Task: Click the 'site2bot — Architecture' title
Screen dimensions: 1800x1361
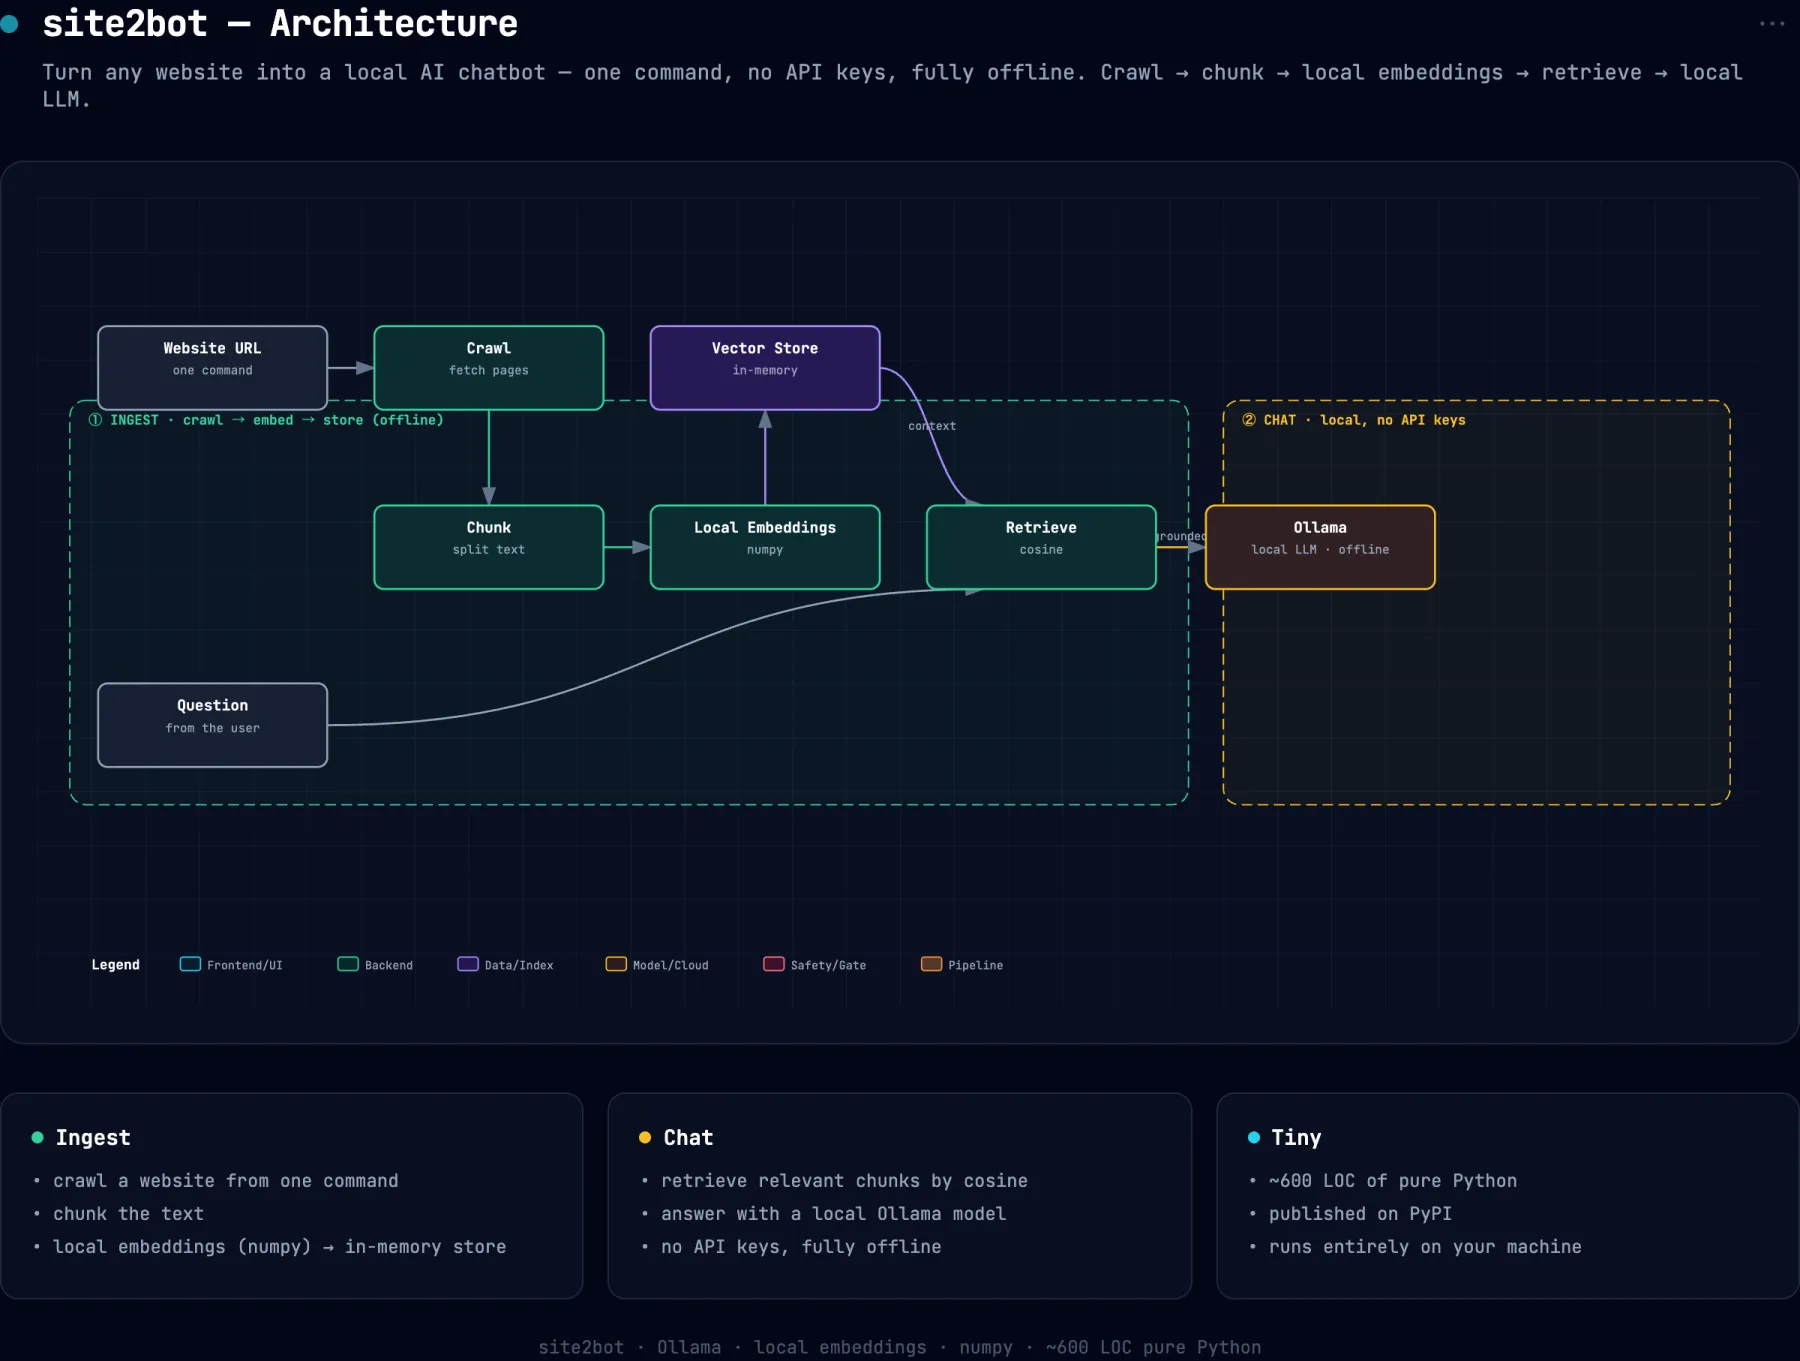Action: tap(280, 23)
